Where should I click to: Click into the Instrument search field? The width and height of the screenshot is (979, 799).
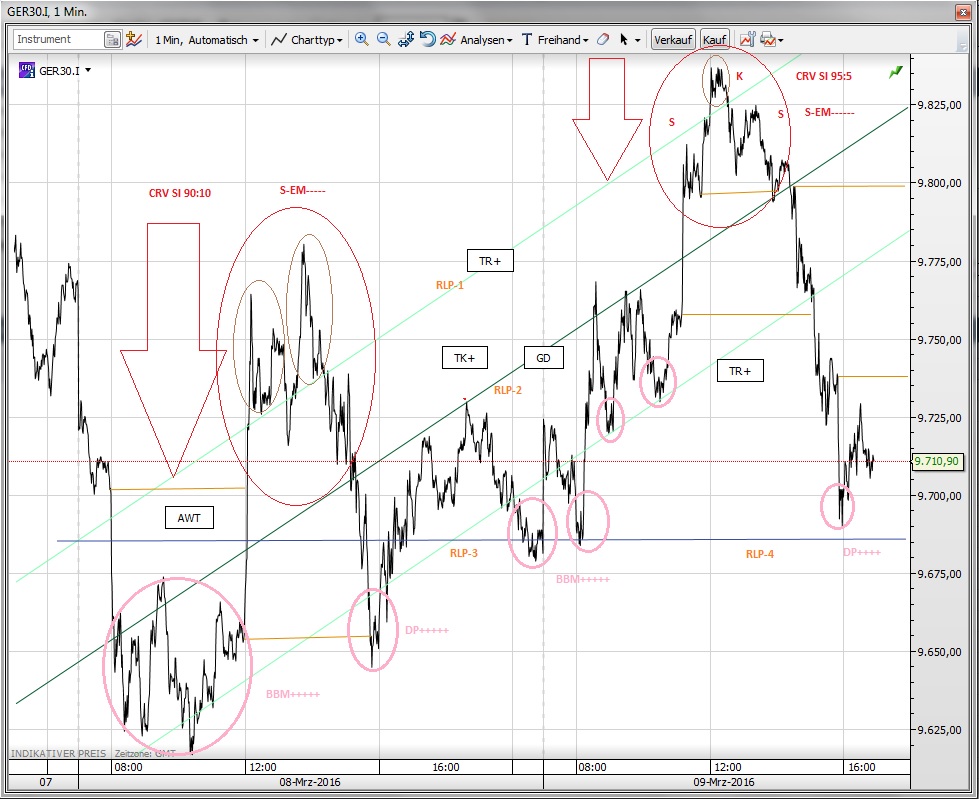coord(56,40)
